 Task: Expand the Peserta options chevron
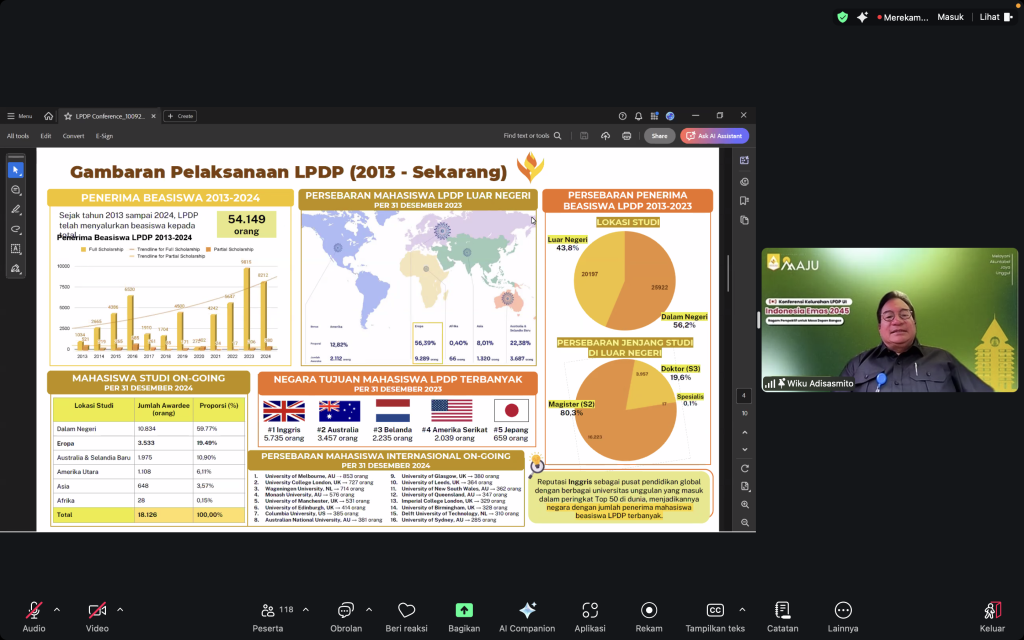[x=305, y=609]
